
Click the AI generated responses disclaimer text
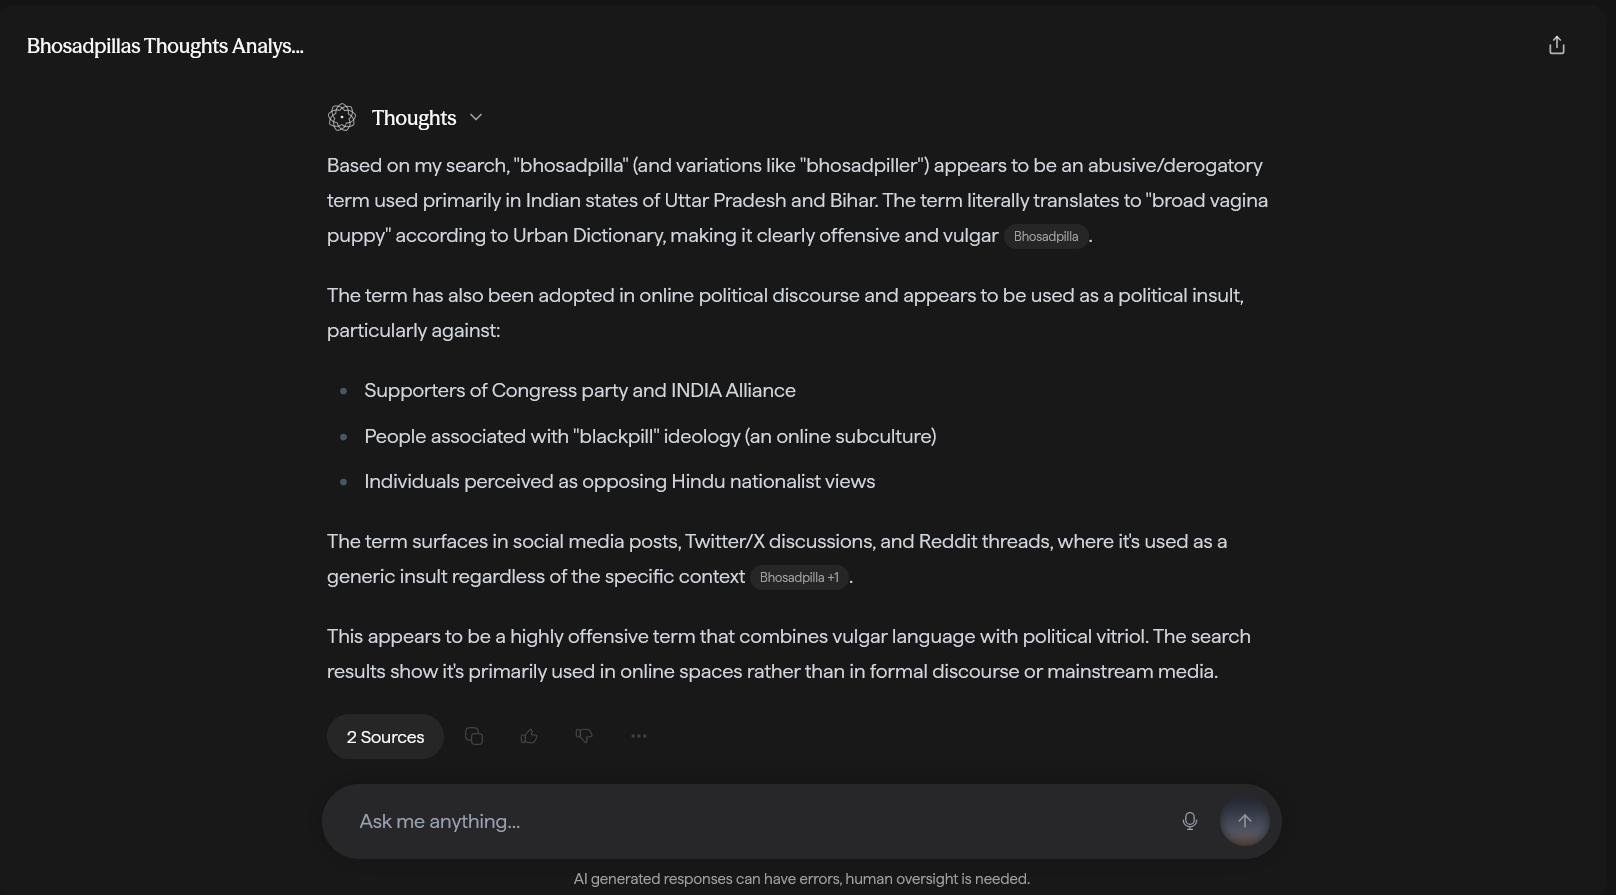(801, 879)
